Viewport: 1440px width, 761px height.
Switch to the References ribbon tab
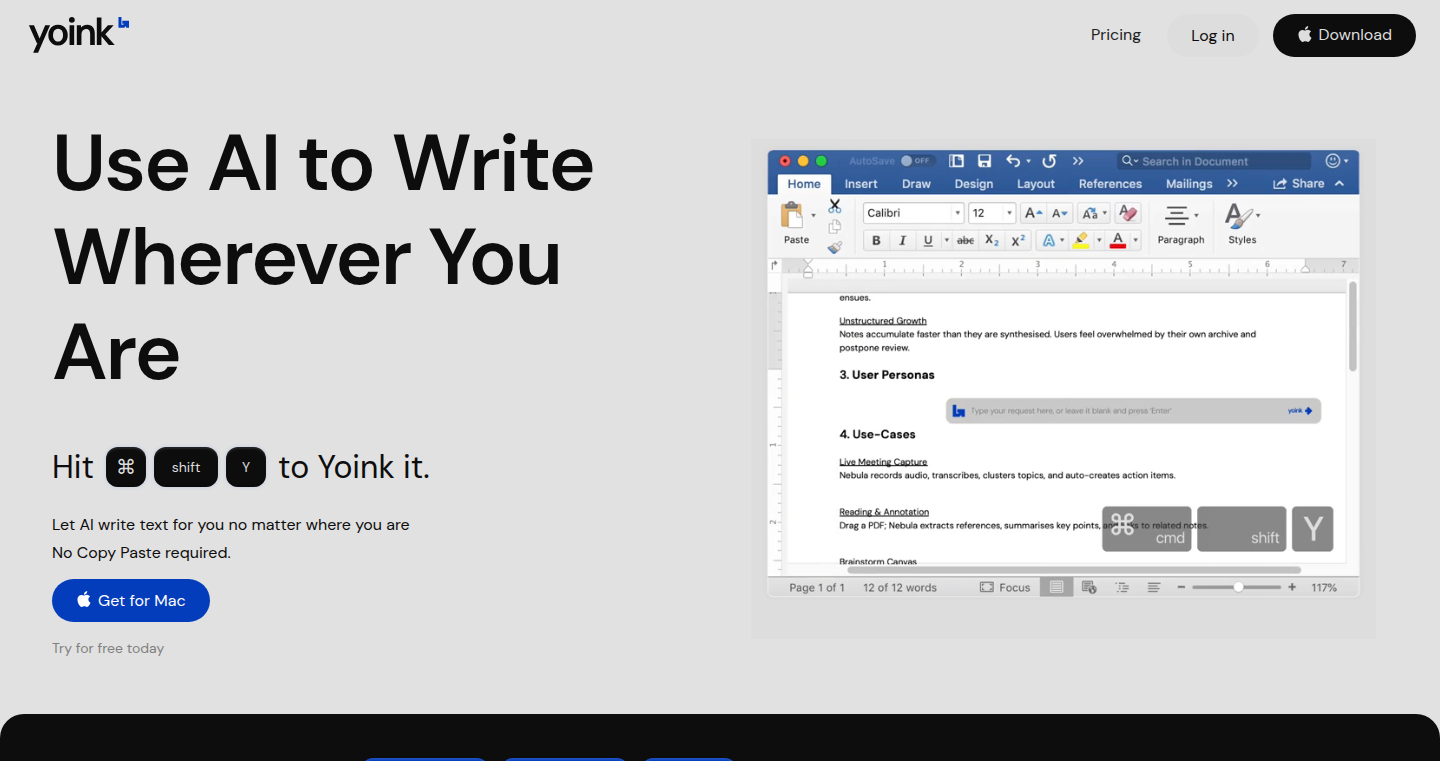(x=1110, y=184)
